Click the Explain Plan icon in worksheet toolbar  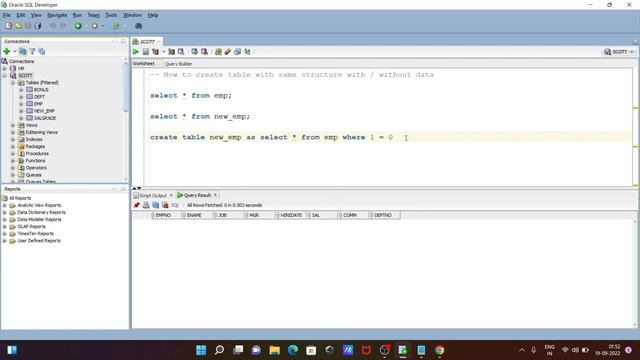pos(156,52)
